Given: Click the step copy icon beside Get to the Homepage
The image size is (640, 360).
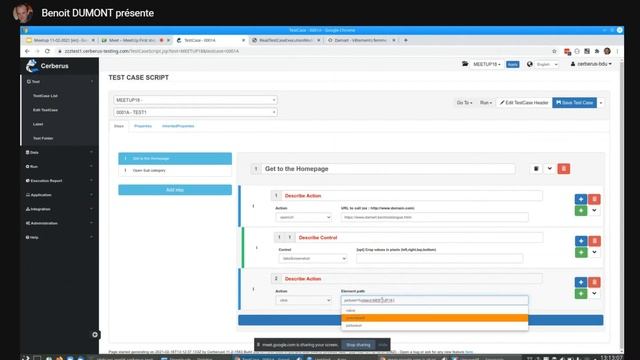Looking at the screenshot, I should tap(536, 169).
